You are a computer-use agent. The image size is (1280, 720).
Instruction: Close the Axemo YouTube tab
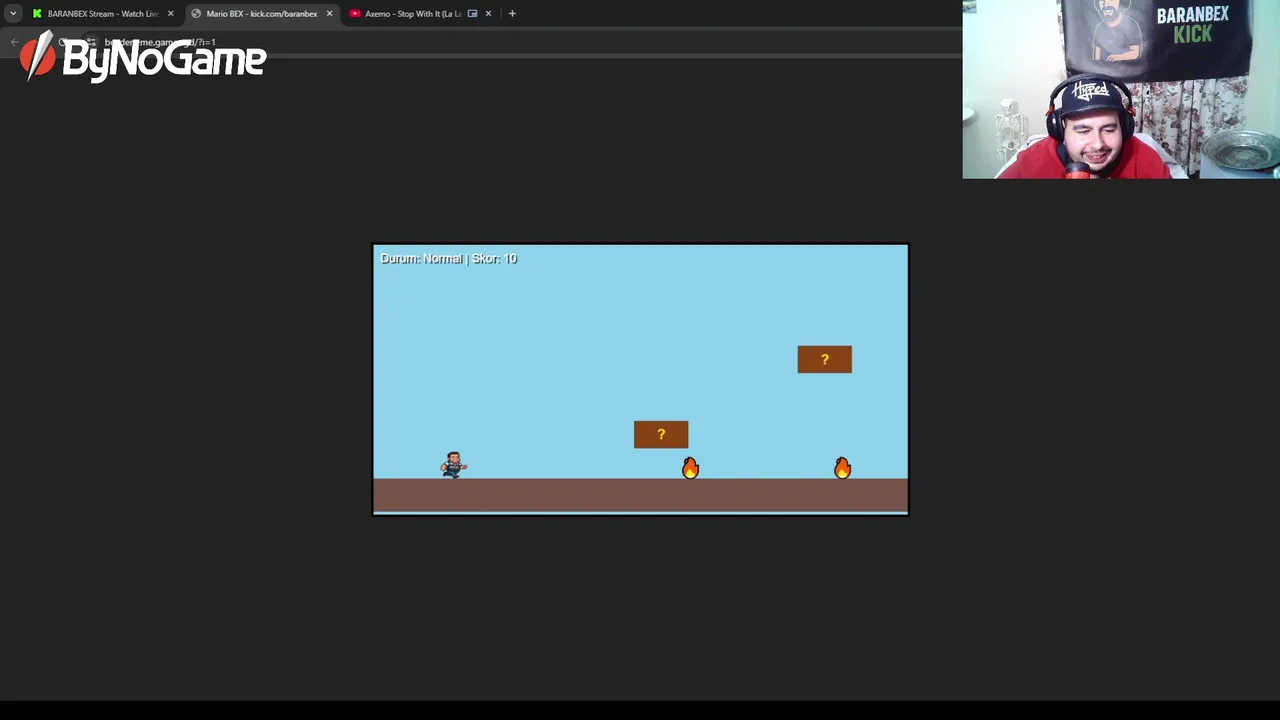488,14
